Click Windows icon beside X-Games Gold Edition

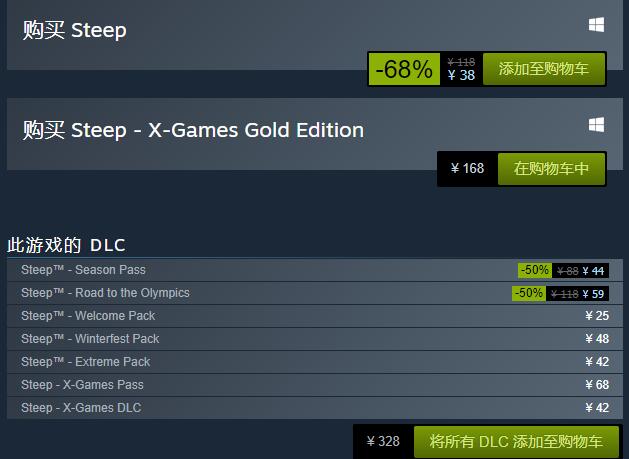click(x=596, y=125)
